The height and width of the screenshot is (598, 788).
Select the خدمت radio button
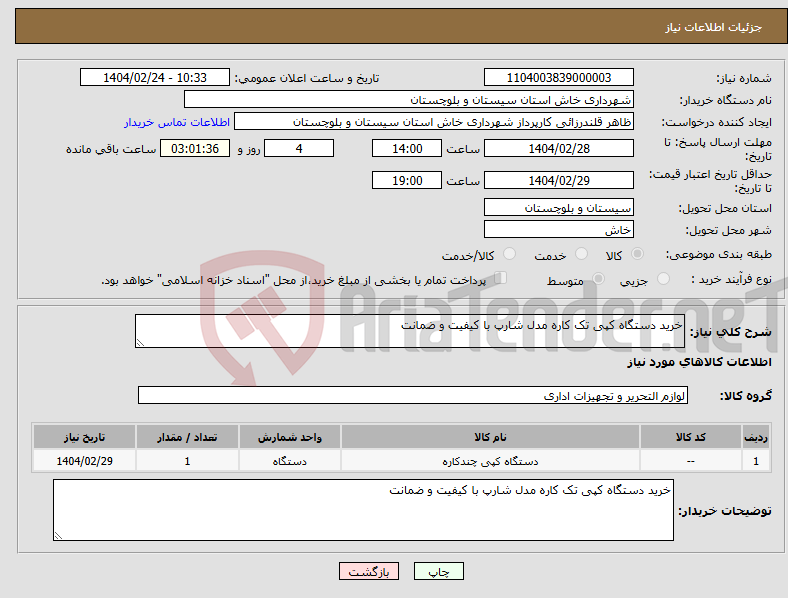tap(581, 254)
